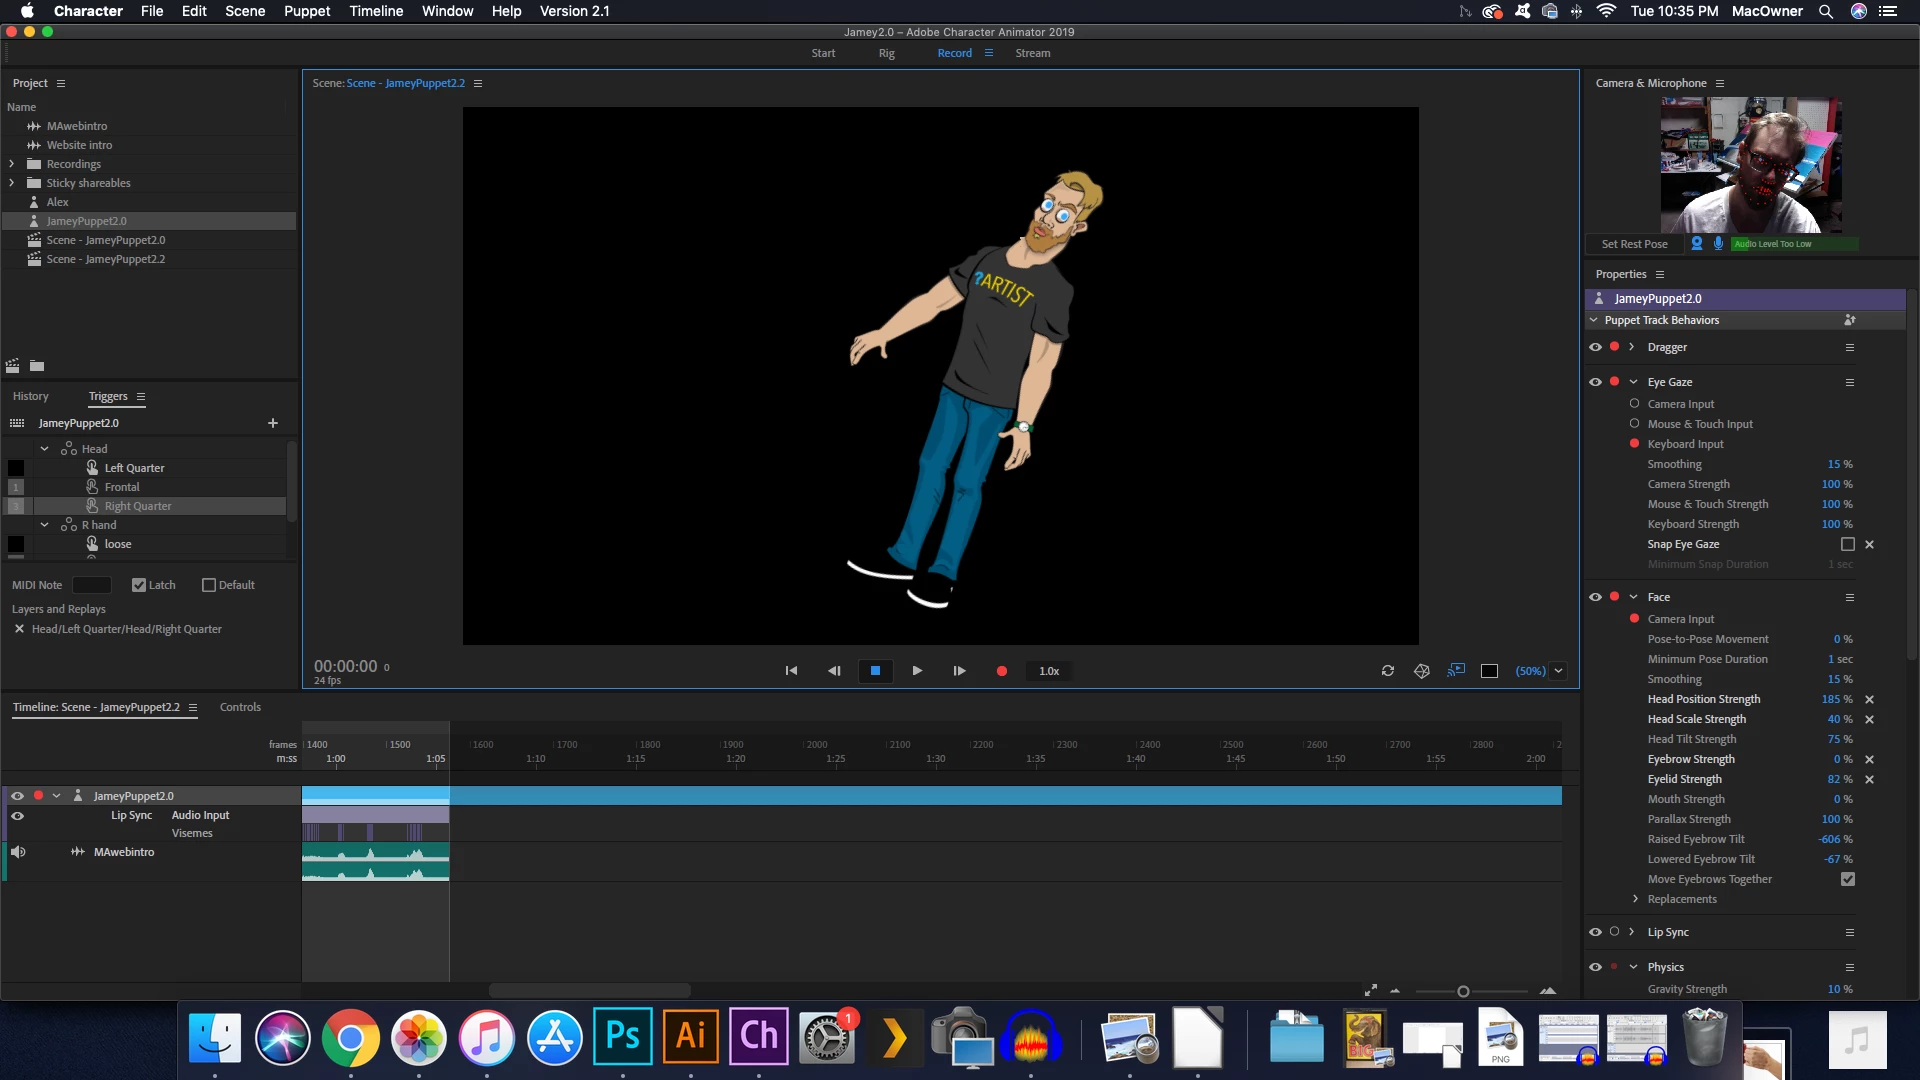Open the Puppet menu
This screenshot has width=1920, height=1080.
coord(307,11)
